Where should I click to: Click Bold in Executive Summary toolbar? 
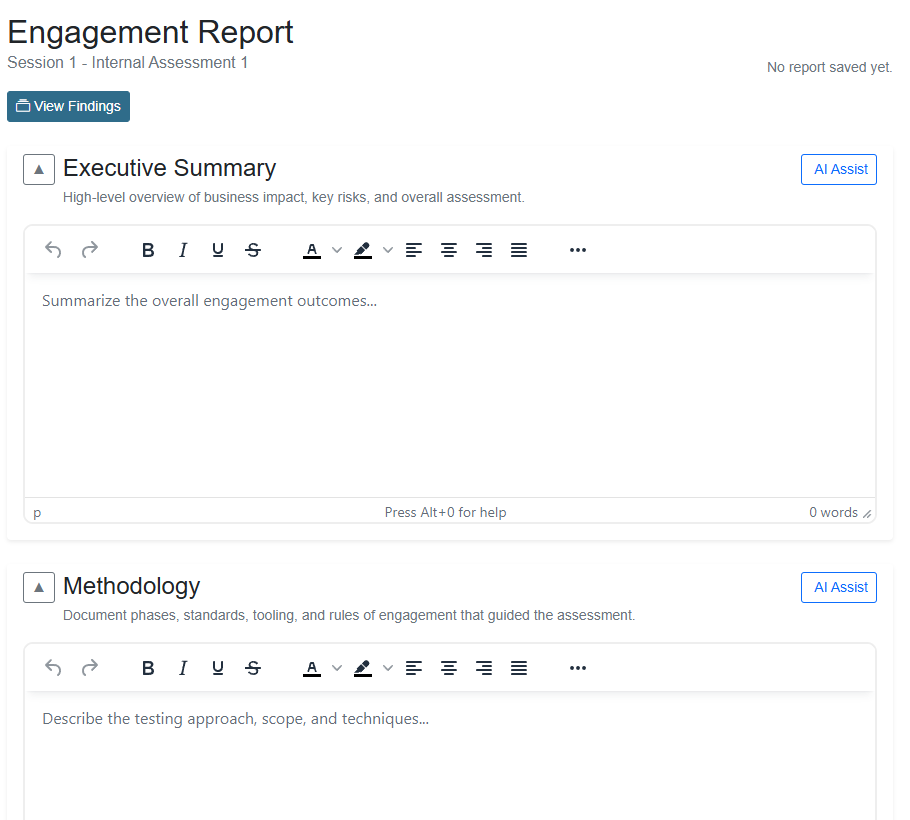(148, 250)
